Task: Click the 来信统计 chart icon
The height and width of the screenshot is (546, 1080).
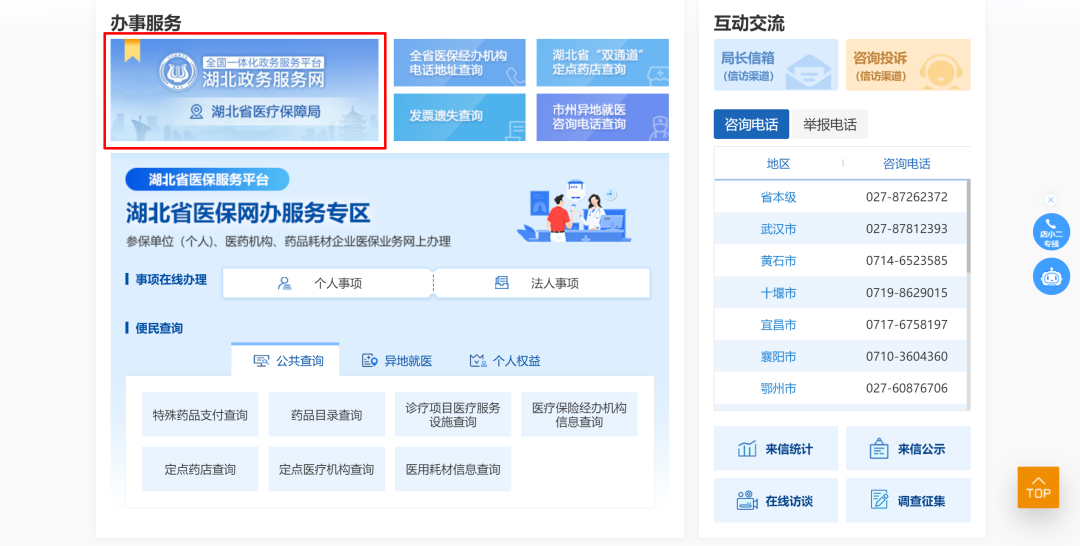Action: click(747, 449)
